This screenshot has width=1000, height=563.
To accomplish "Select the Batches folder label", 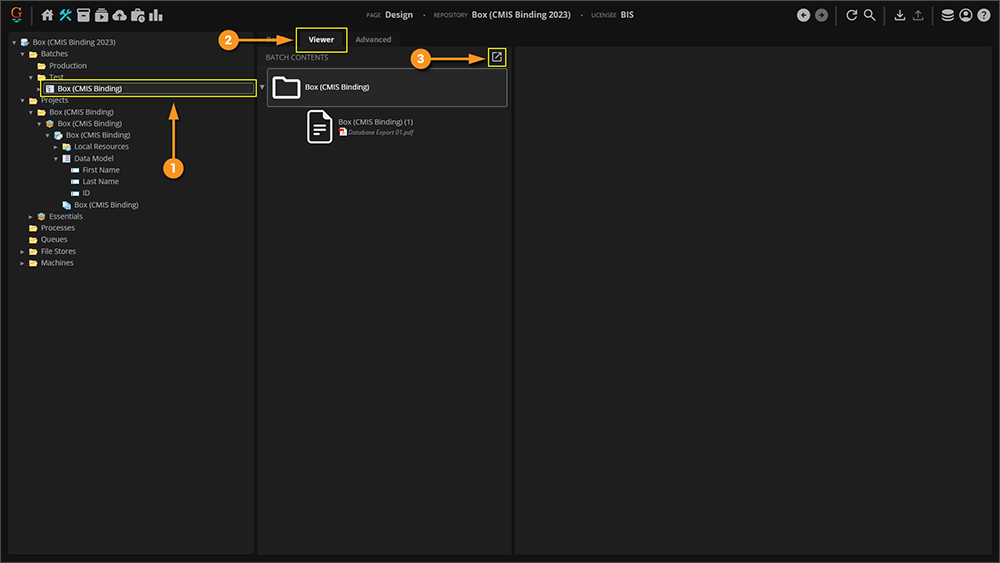I will (54, 54).
